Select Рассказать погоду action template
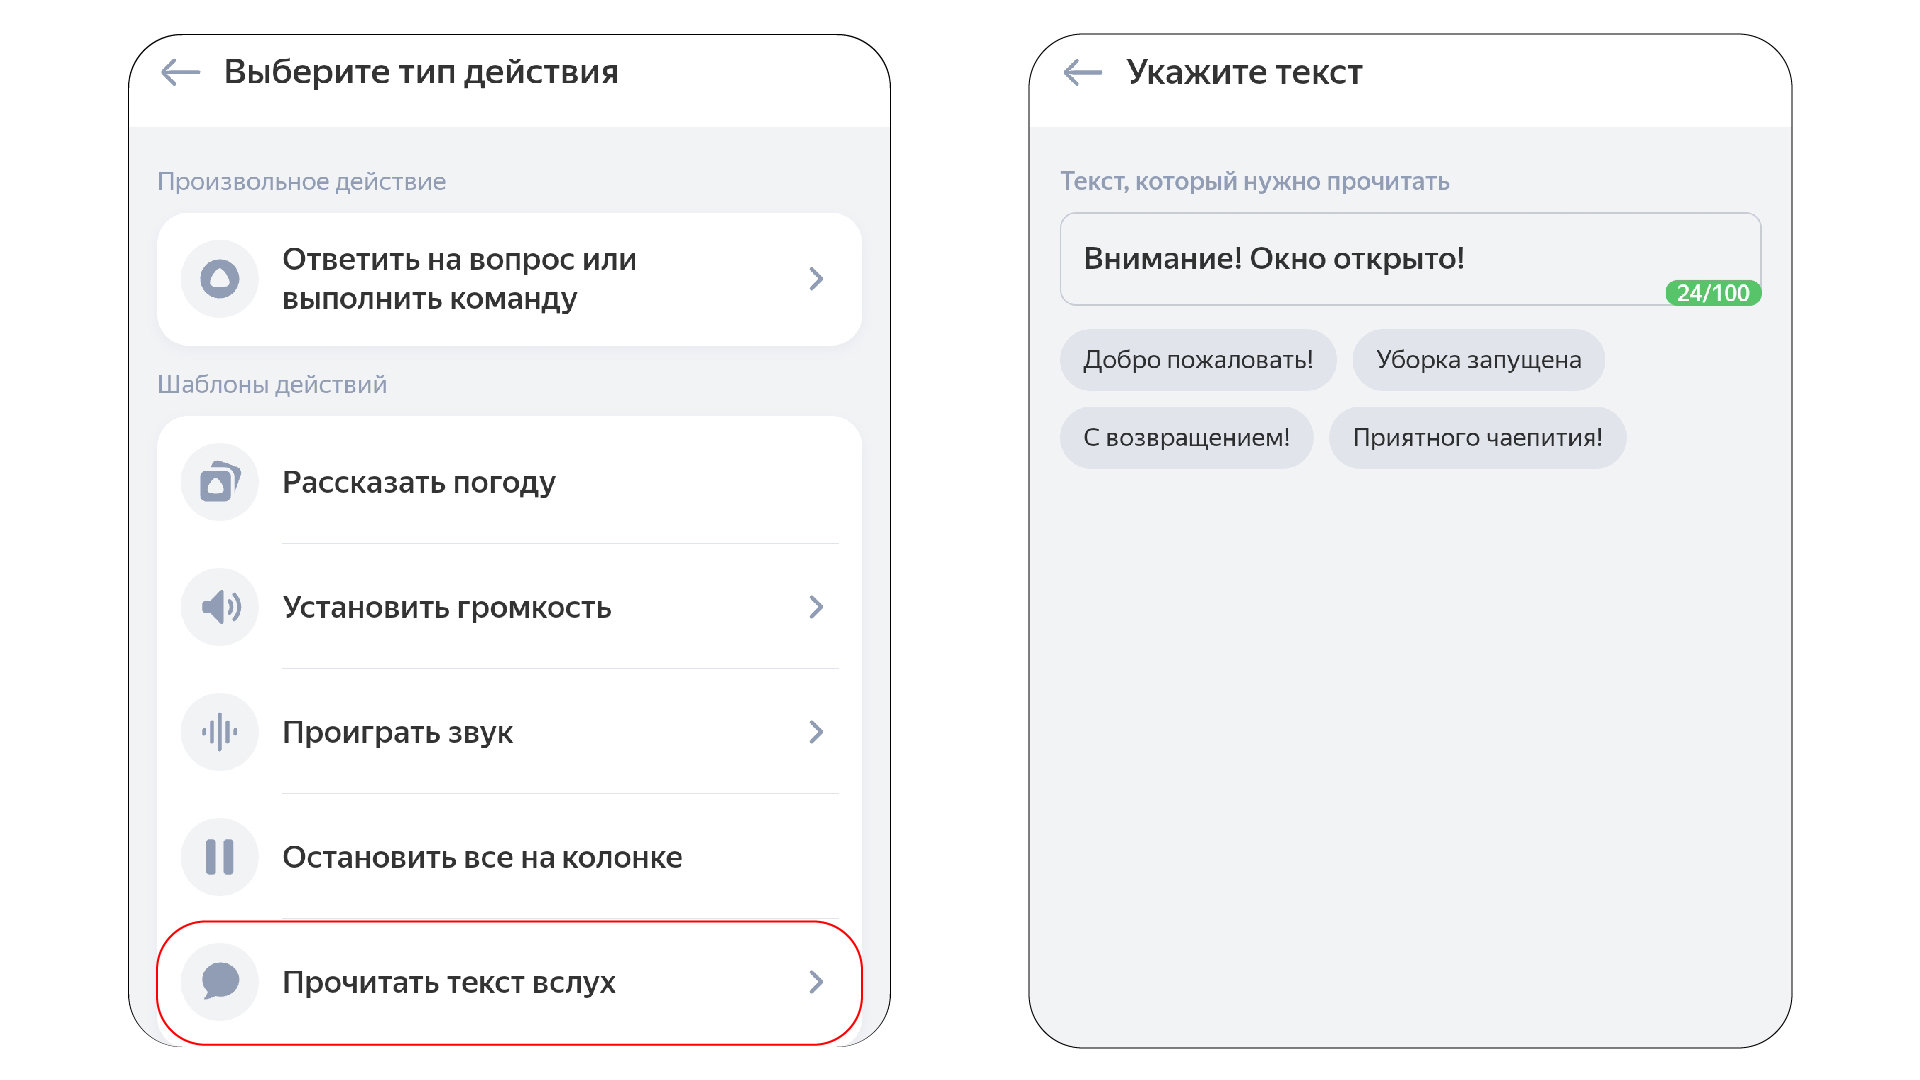The height and width of the screenshot is (1080, 1920). [x=419, y=483]
